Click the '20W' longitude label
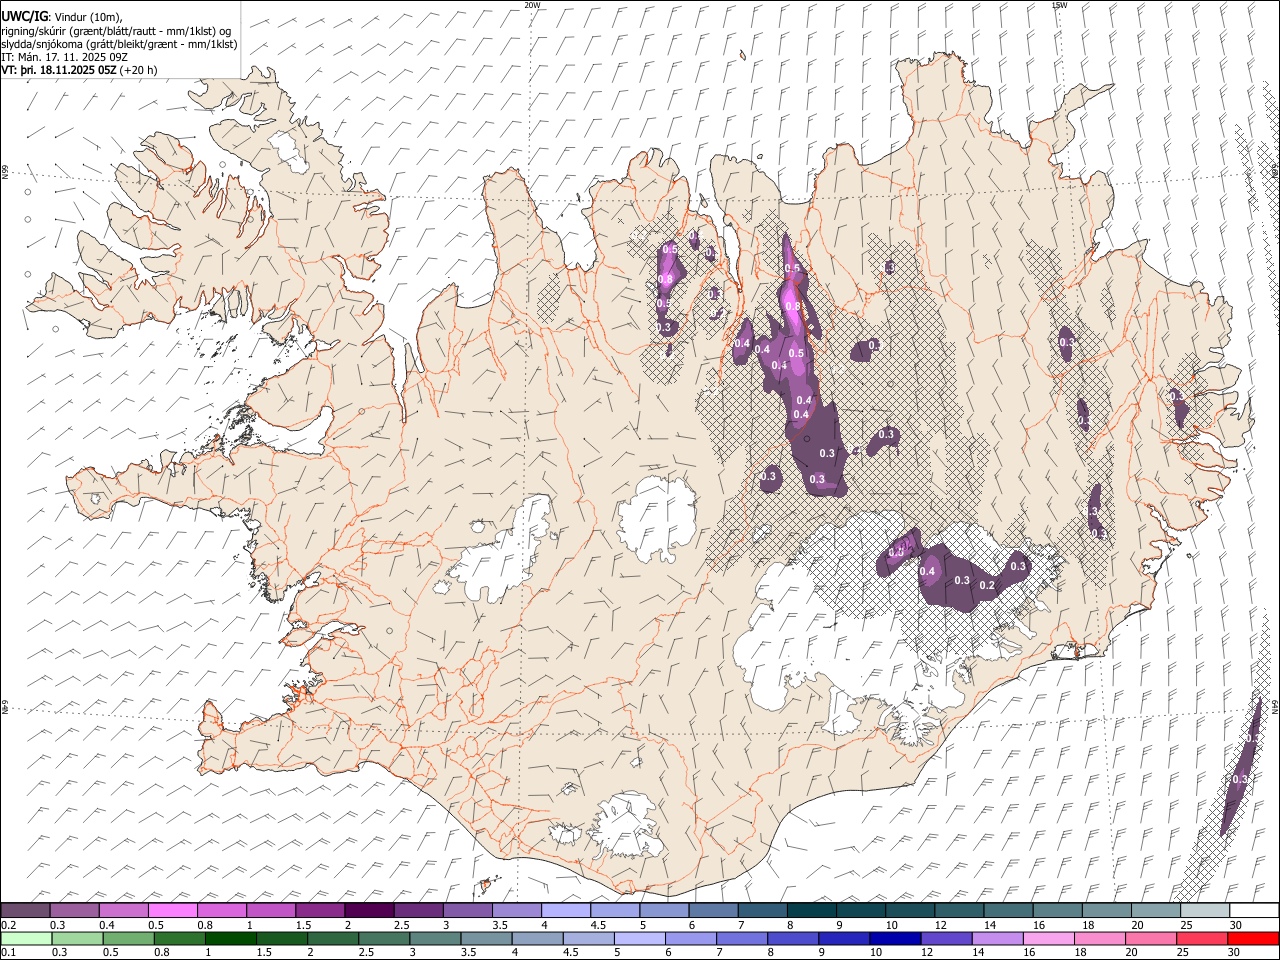This screenshot has height=960, width=1280. coord(532,5)
